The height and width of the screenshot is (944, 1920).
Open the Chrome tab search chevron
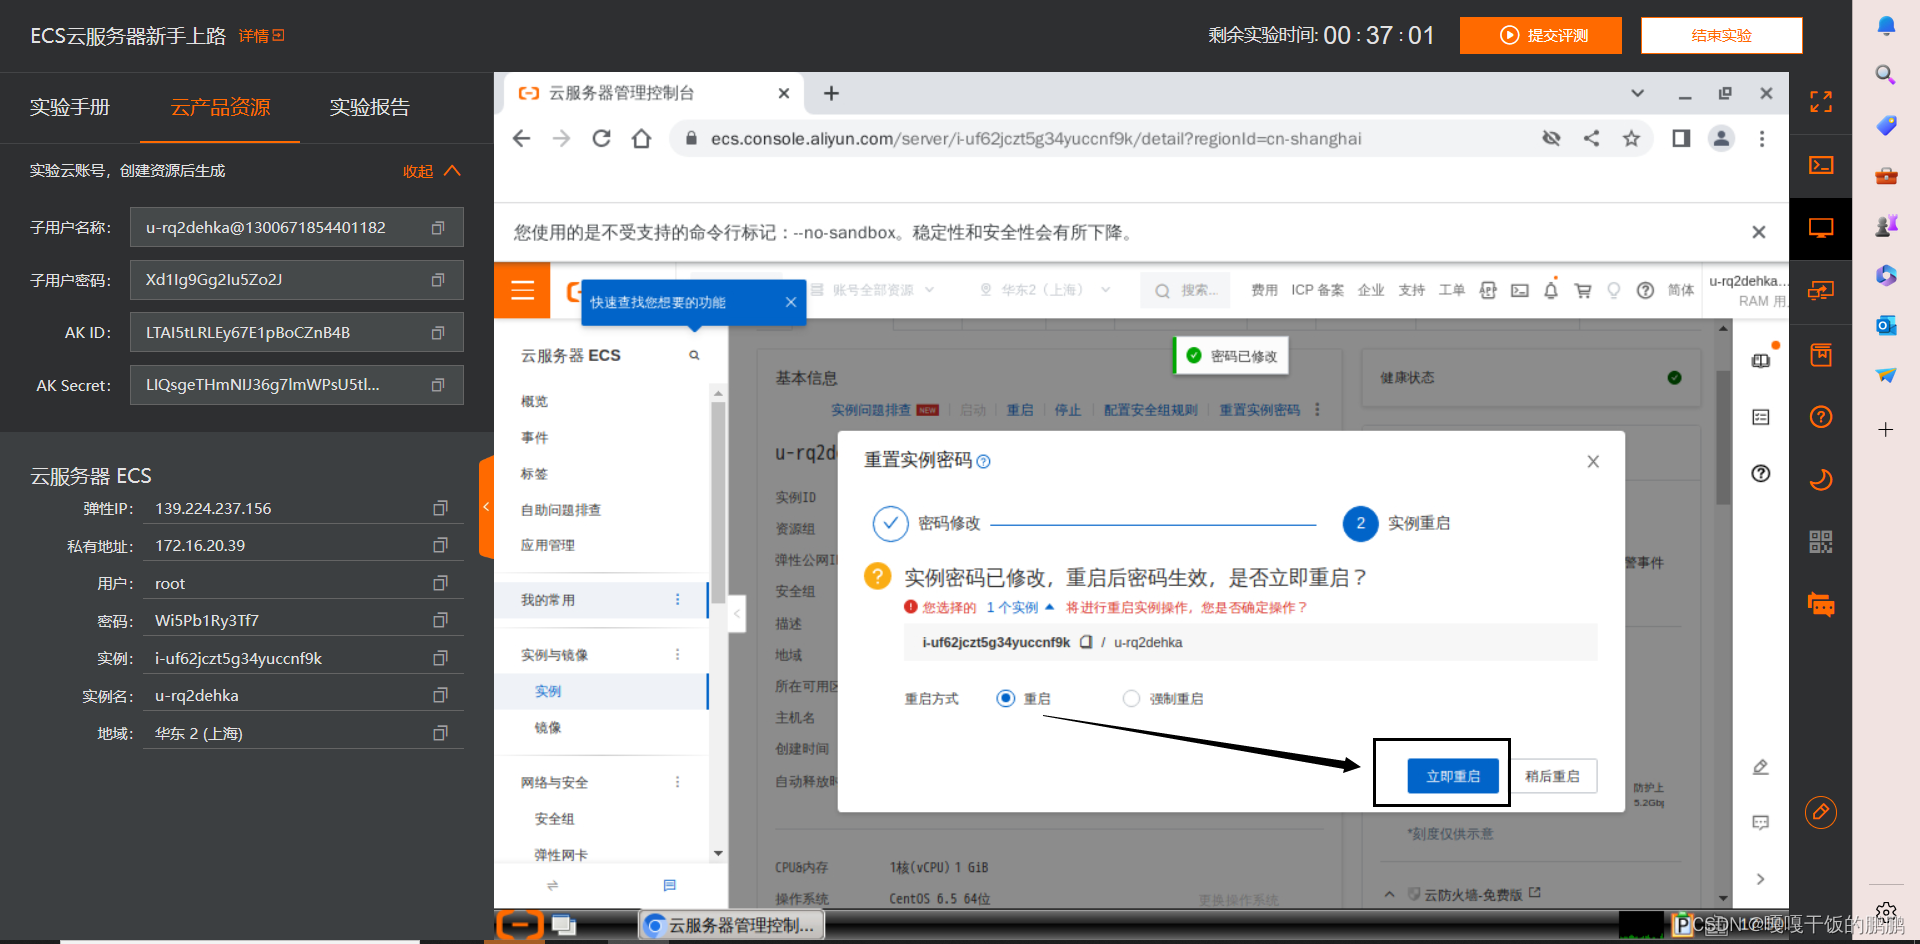click(x=1637, y=93)
